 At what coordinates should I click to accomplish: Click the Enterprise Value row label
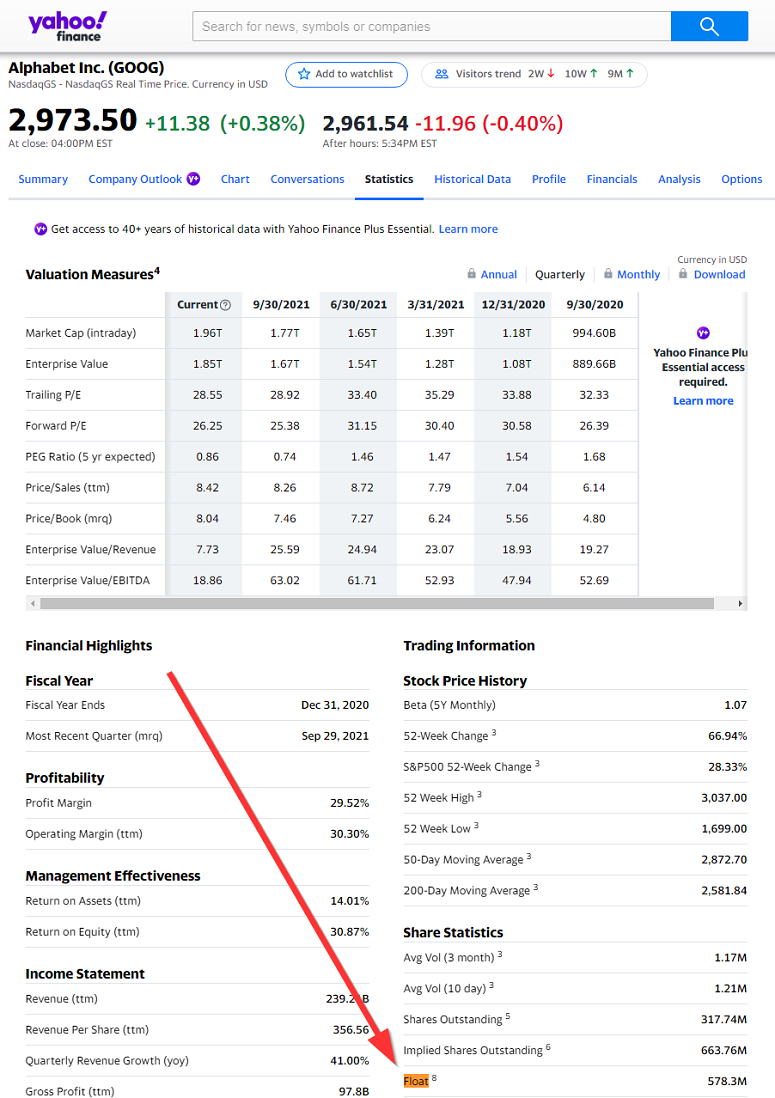tap(67, 364)
